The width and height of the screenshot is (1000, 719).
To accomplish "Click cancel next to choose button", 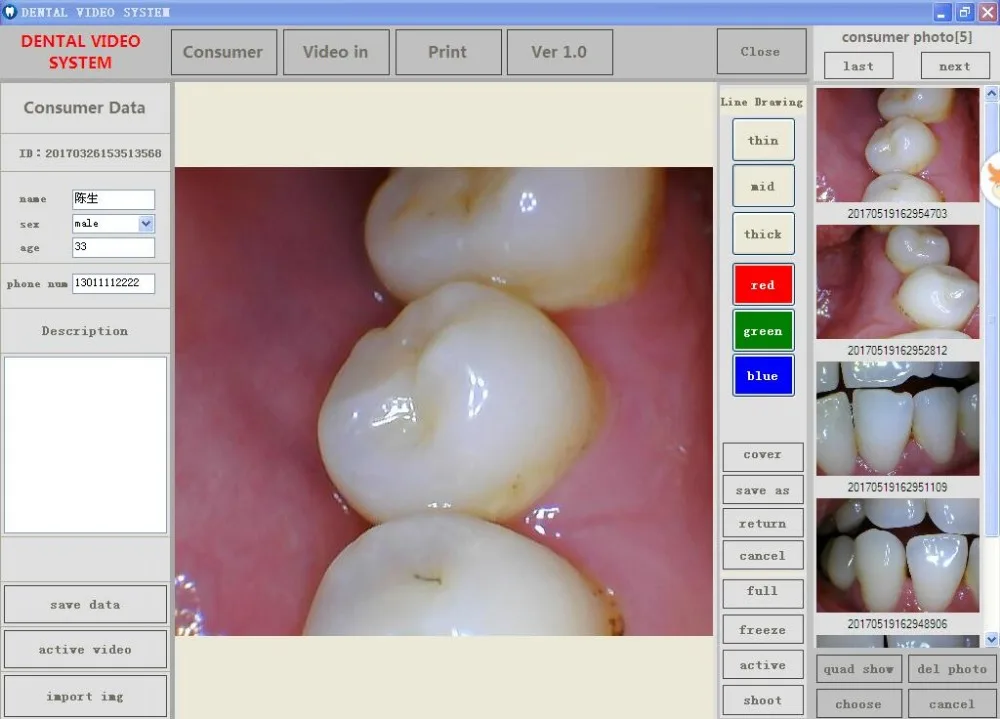I will (x=952, y=703).
